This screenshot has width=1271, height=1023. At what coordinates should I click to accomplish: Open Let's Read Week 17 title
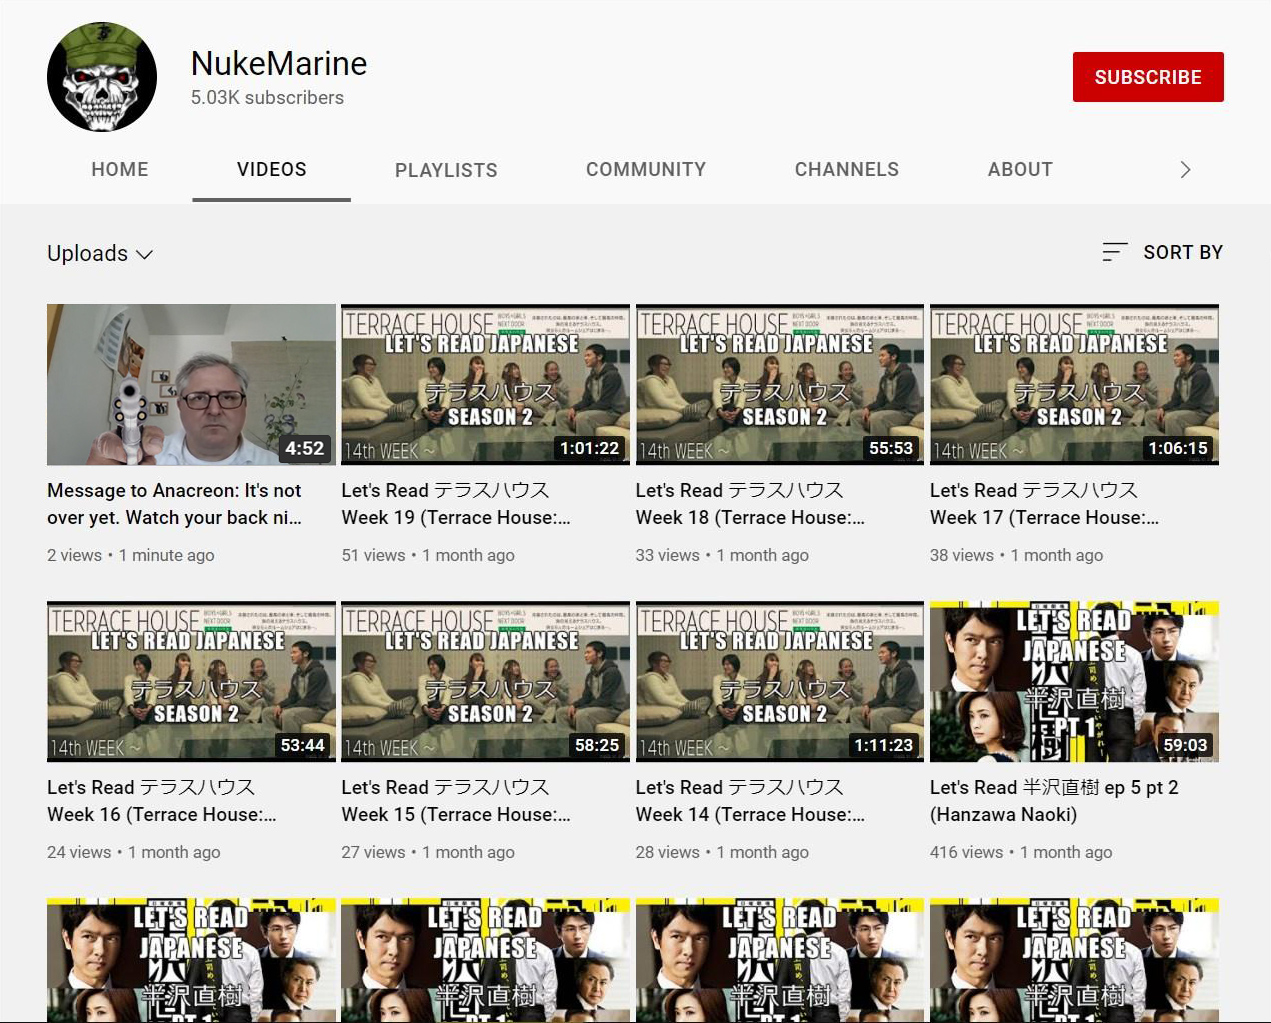pos(1045,504)
